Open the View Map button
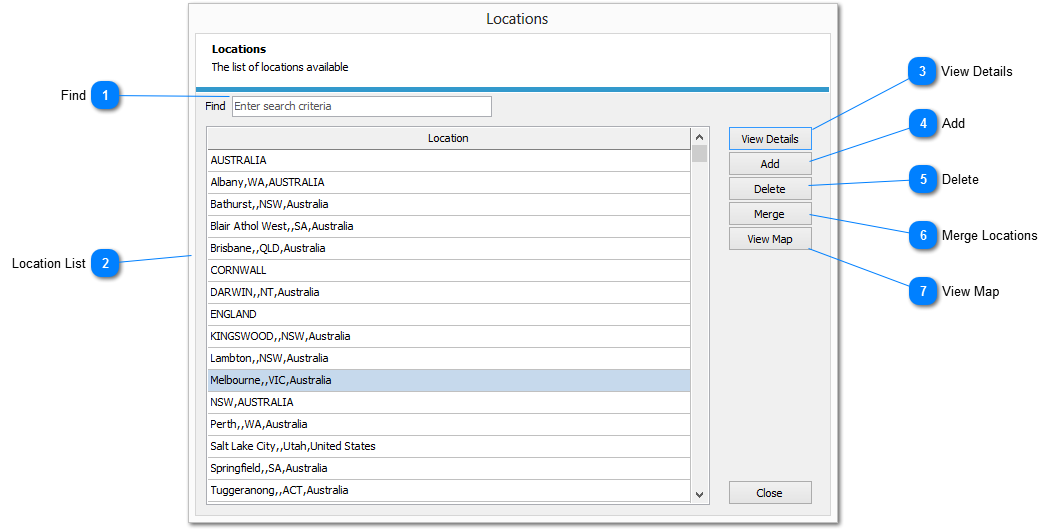1054x531 pixels. tap(769, 239)
